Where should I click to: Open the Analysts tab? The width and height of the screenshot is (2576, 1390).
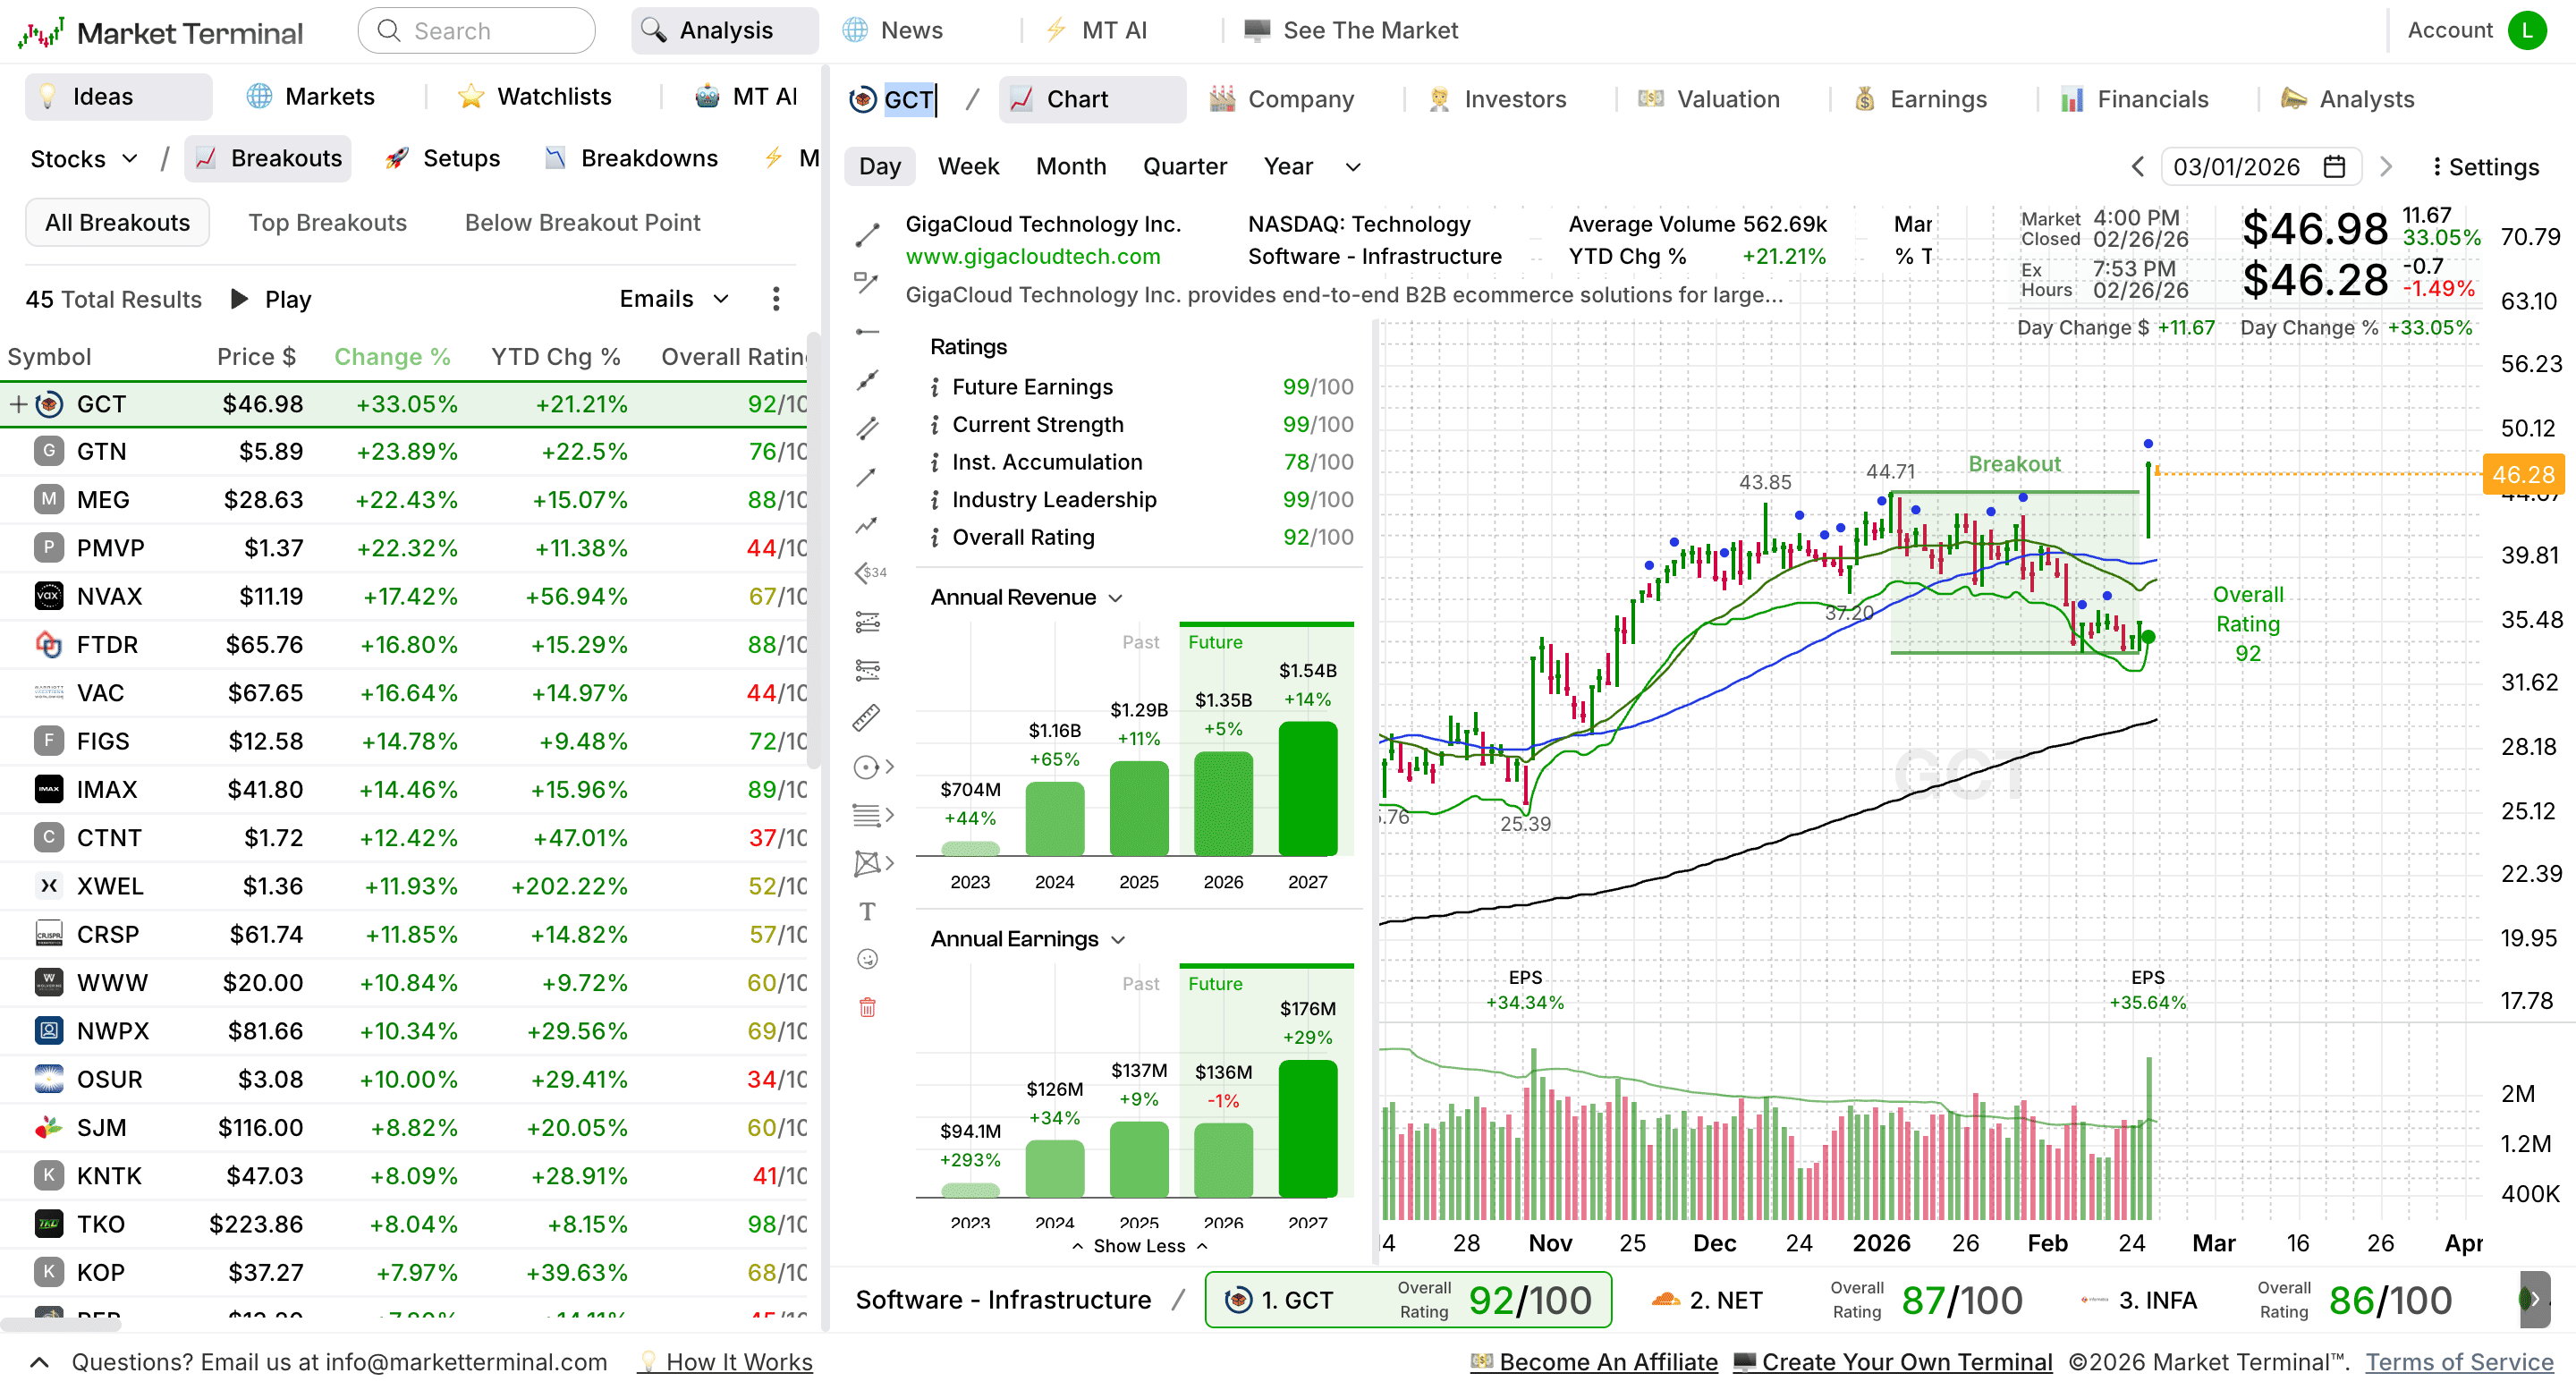[x=2348, y=99]
